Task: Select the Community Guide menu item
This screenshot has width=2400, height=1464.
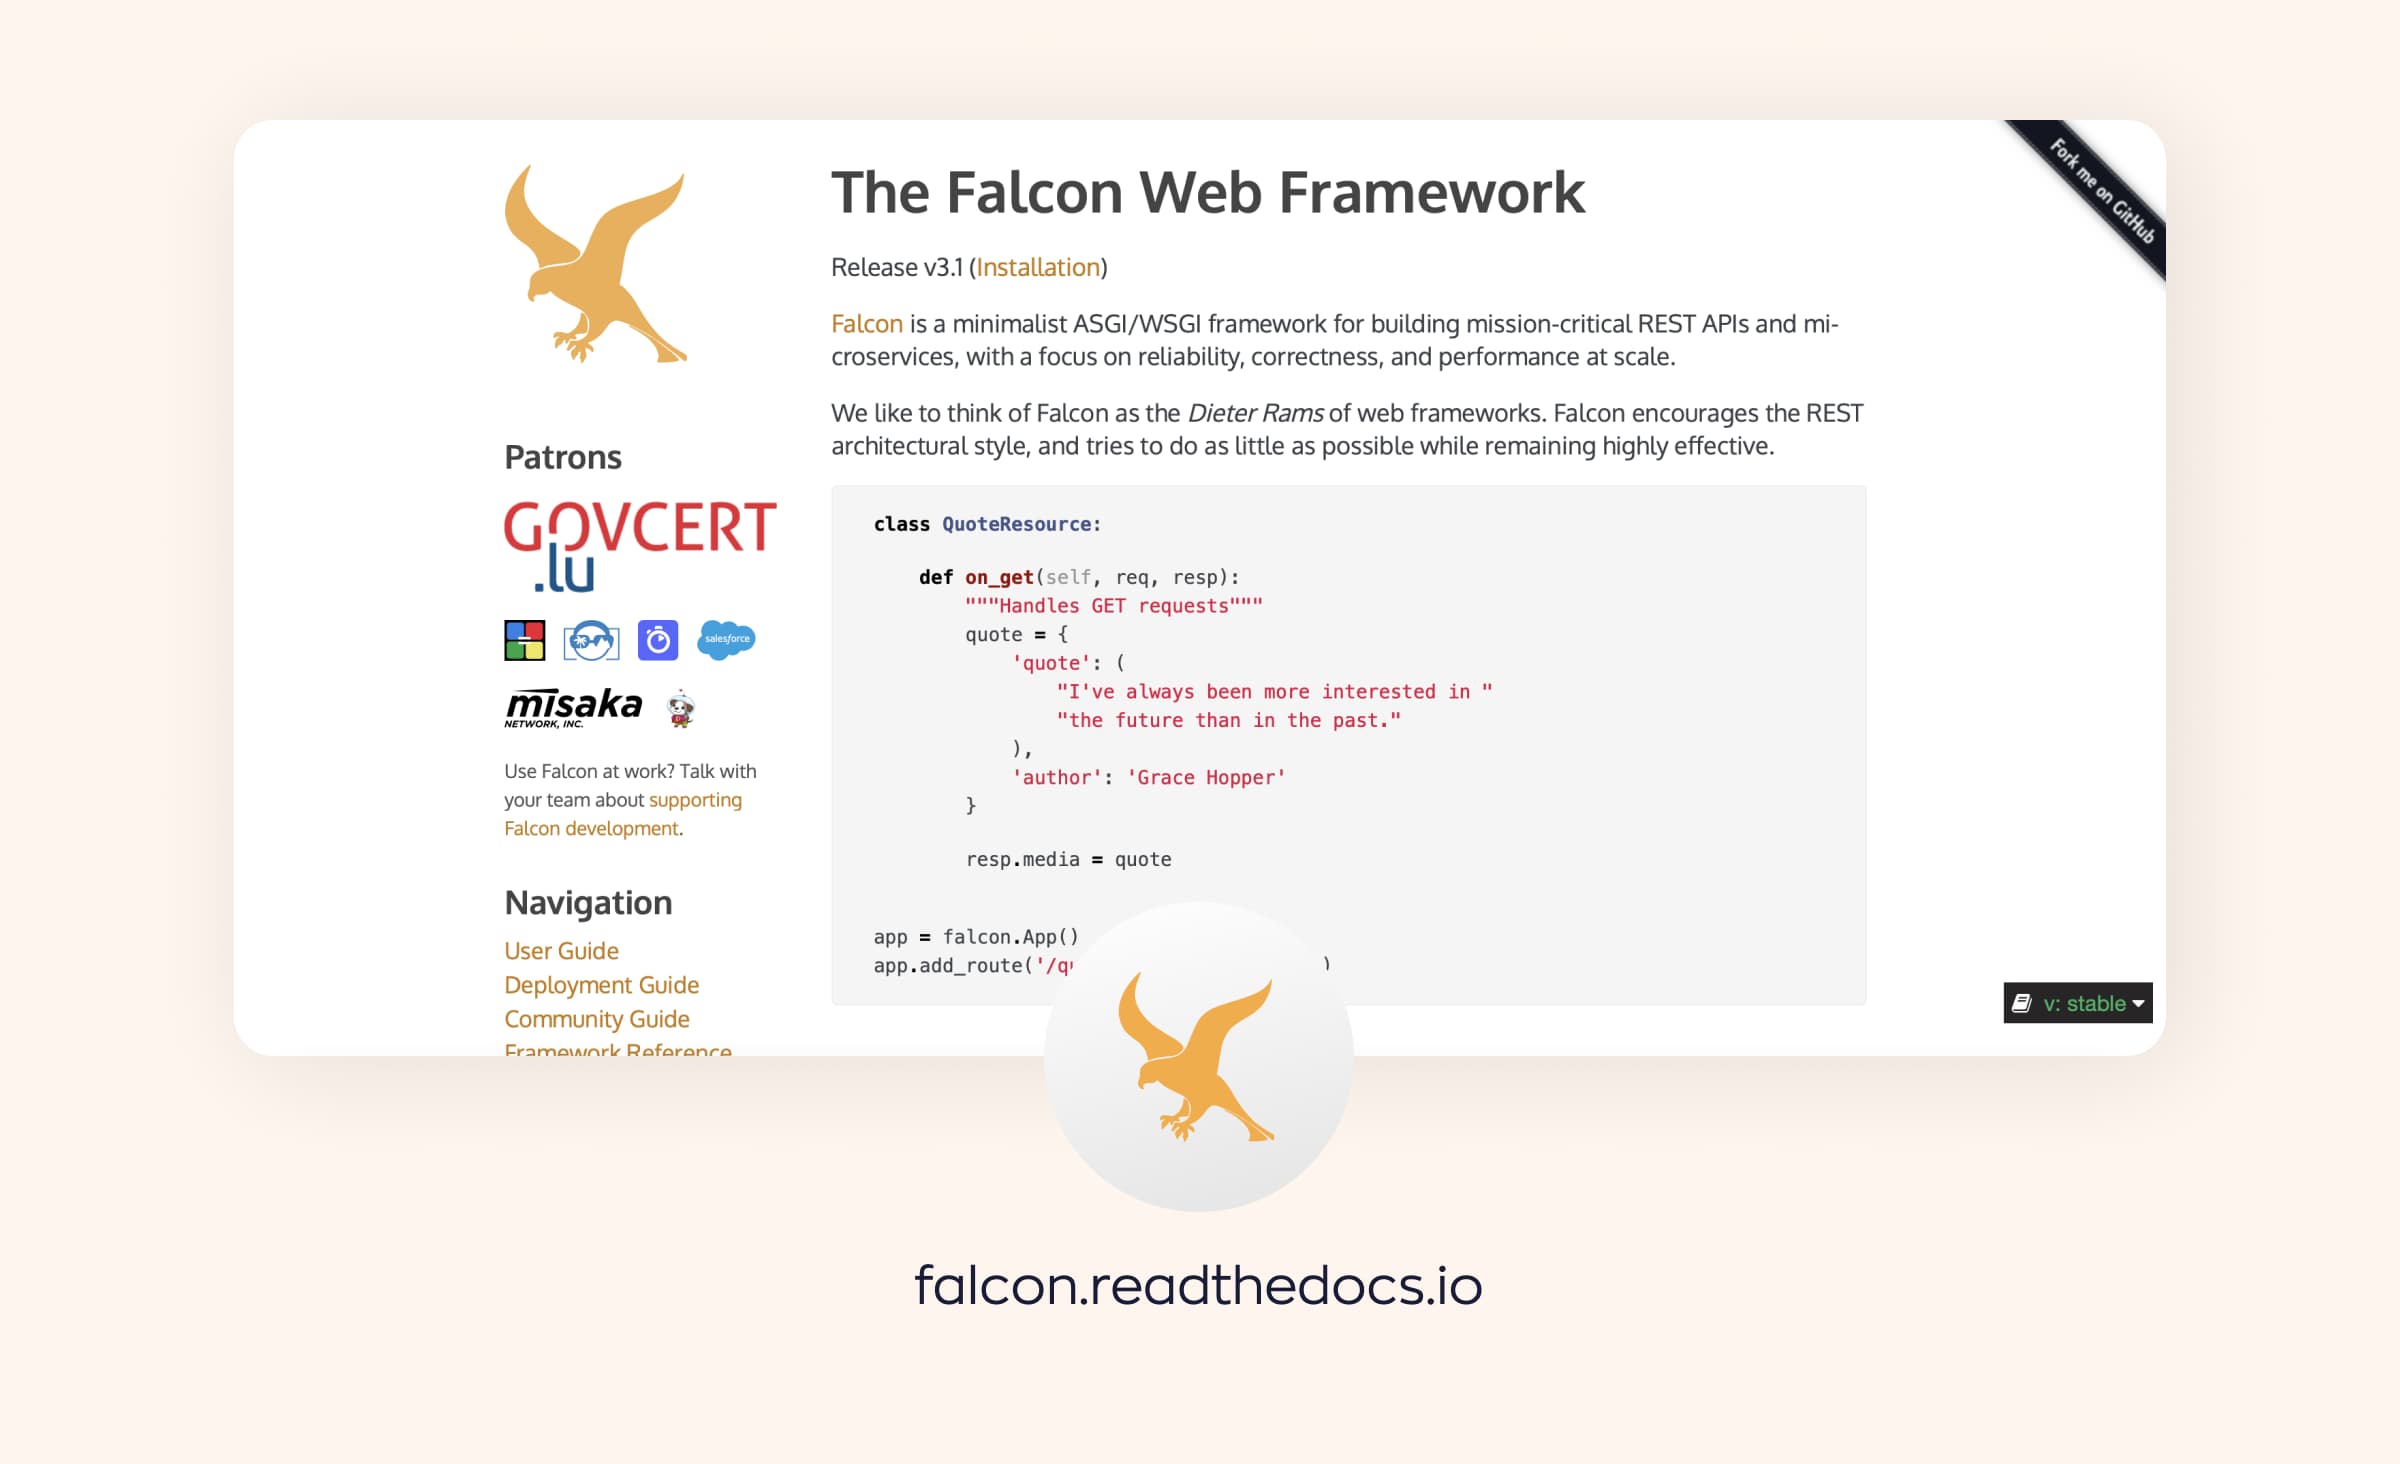Action: click(595, 1017)
